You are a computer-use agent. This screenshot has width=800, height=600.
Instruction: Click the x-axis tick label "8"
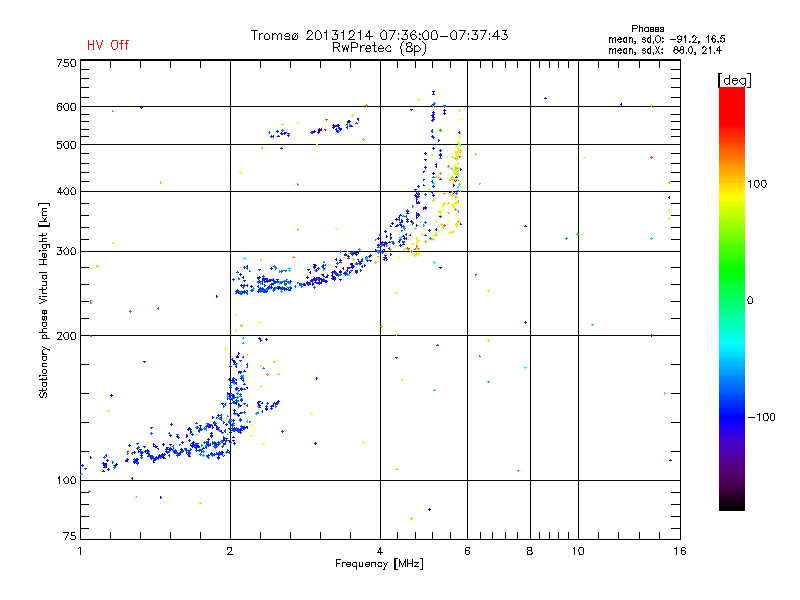point(530,551)
